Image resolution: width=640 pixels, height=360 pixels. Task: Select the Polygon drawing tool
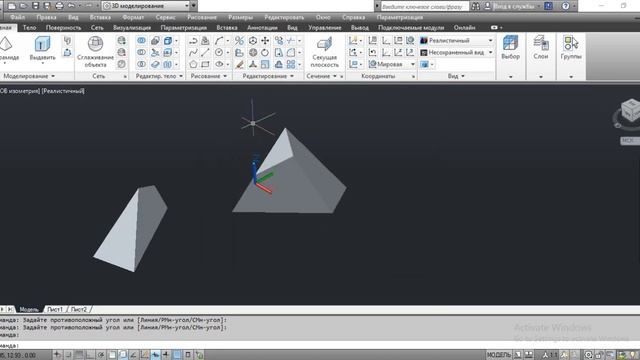193,64
